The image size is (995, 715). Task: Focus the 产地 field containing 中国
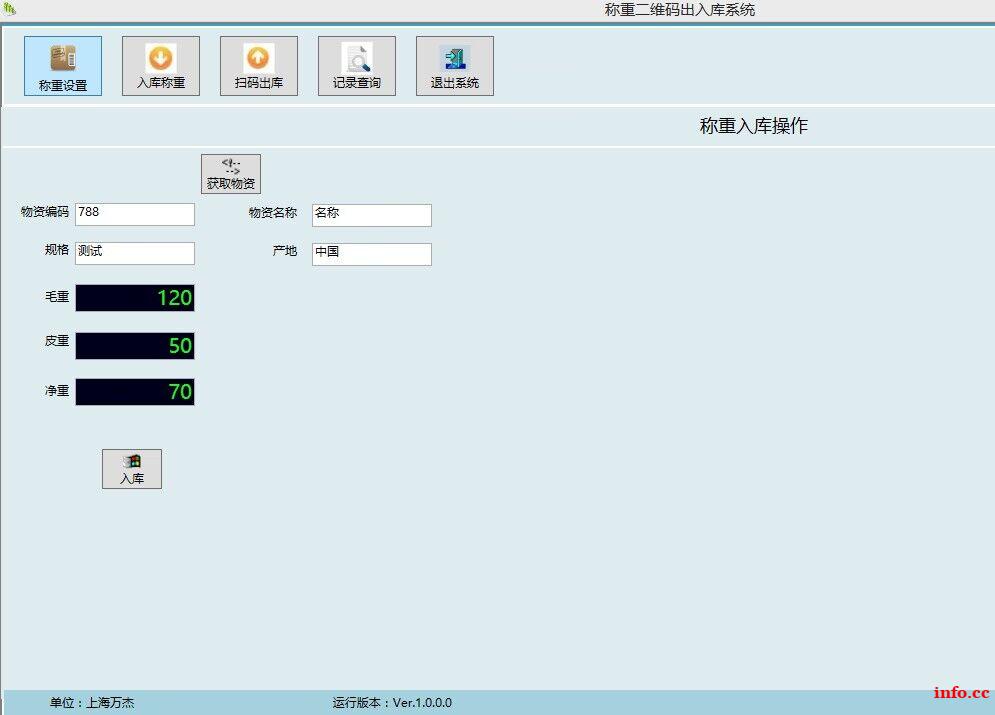point(372,254)
